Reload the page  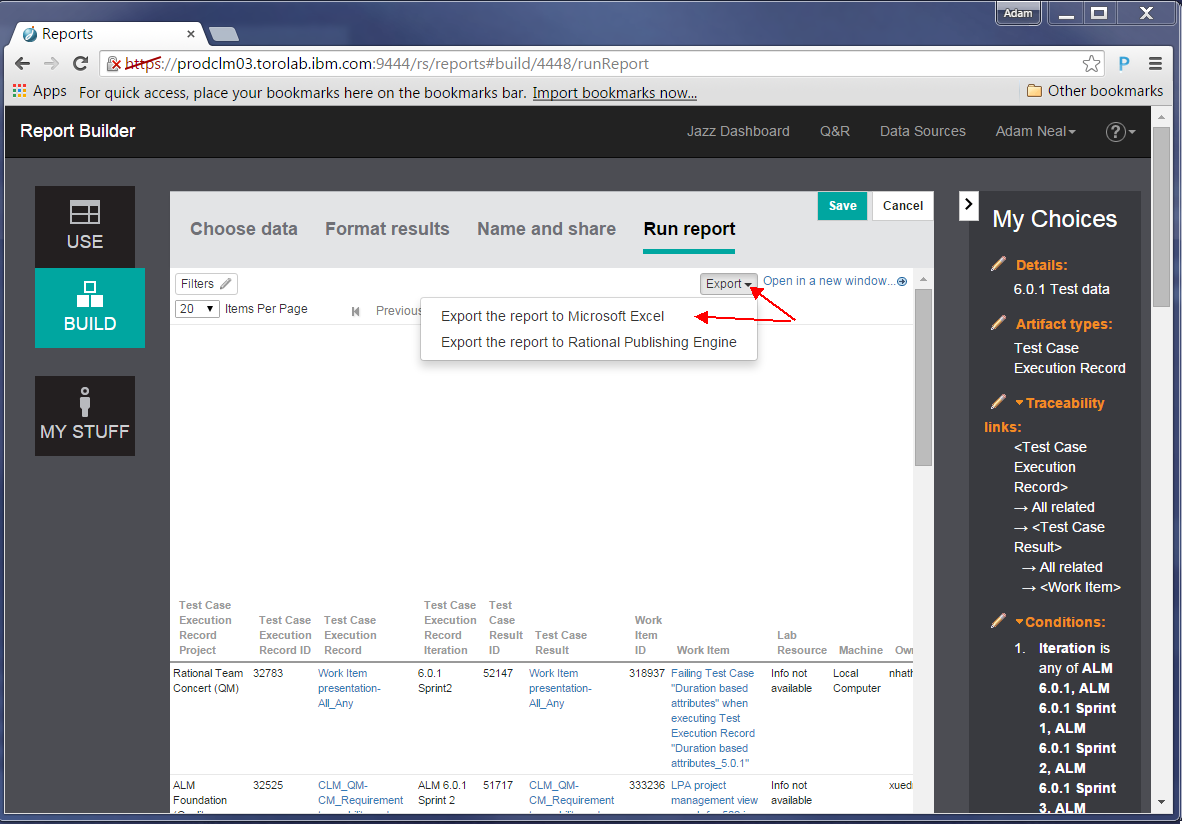(x=81, y=64)
